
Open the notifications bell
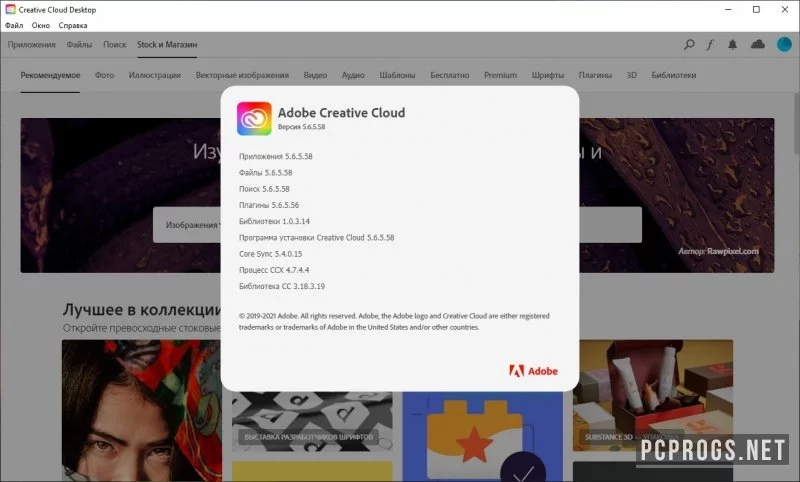pyautogui.click(x=732, y=44)
